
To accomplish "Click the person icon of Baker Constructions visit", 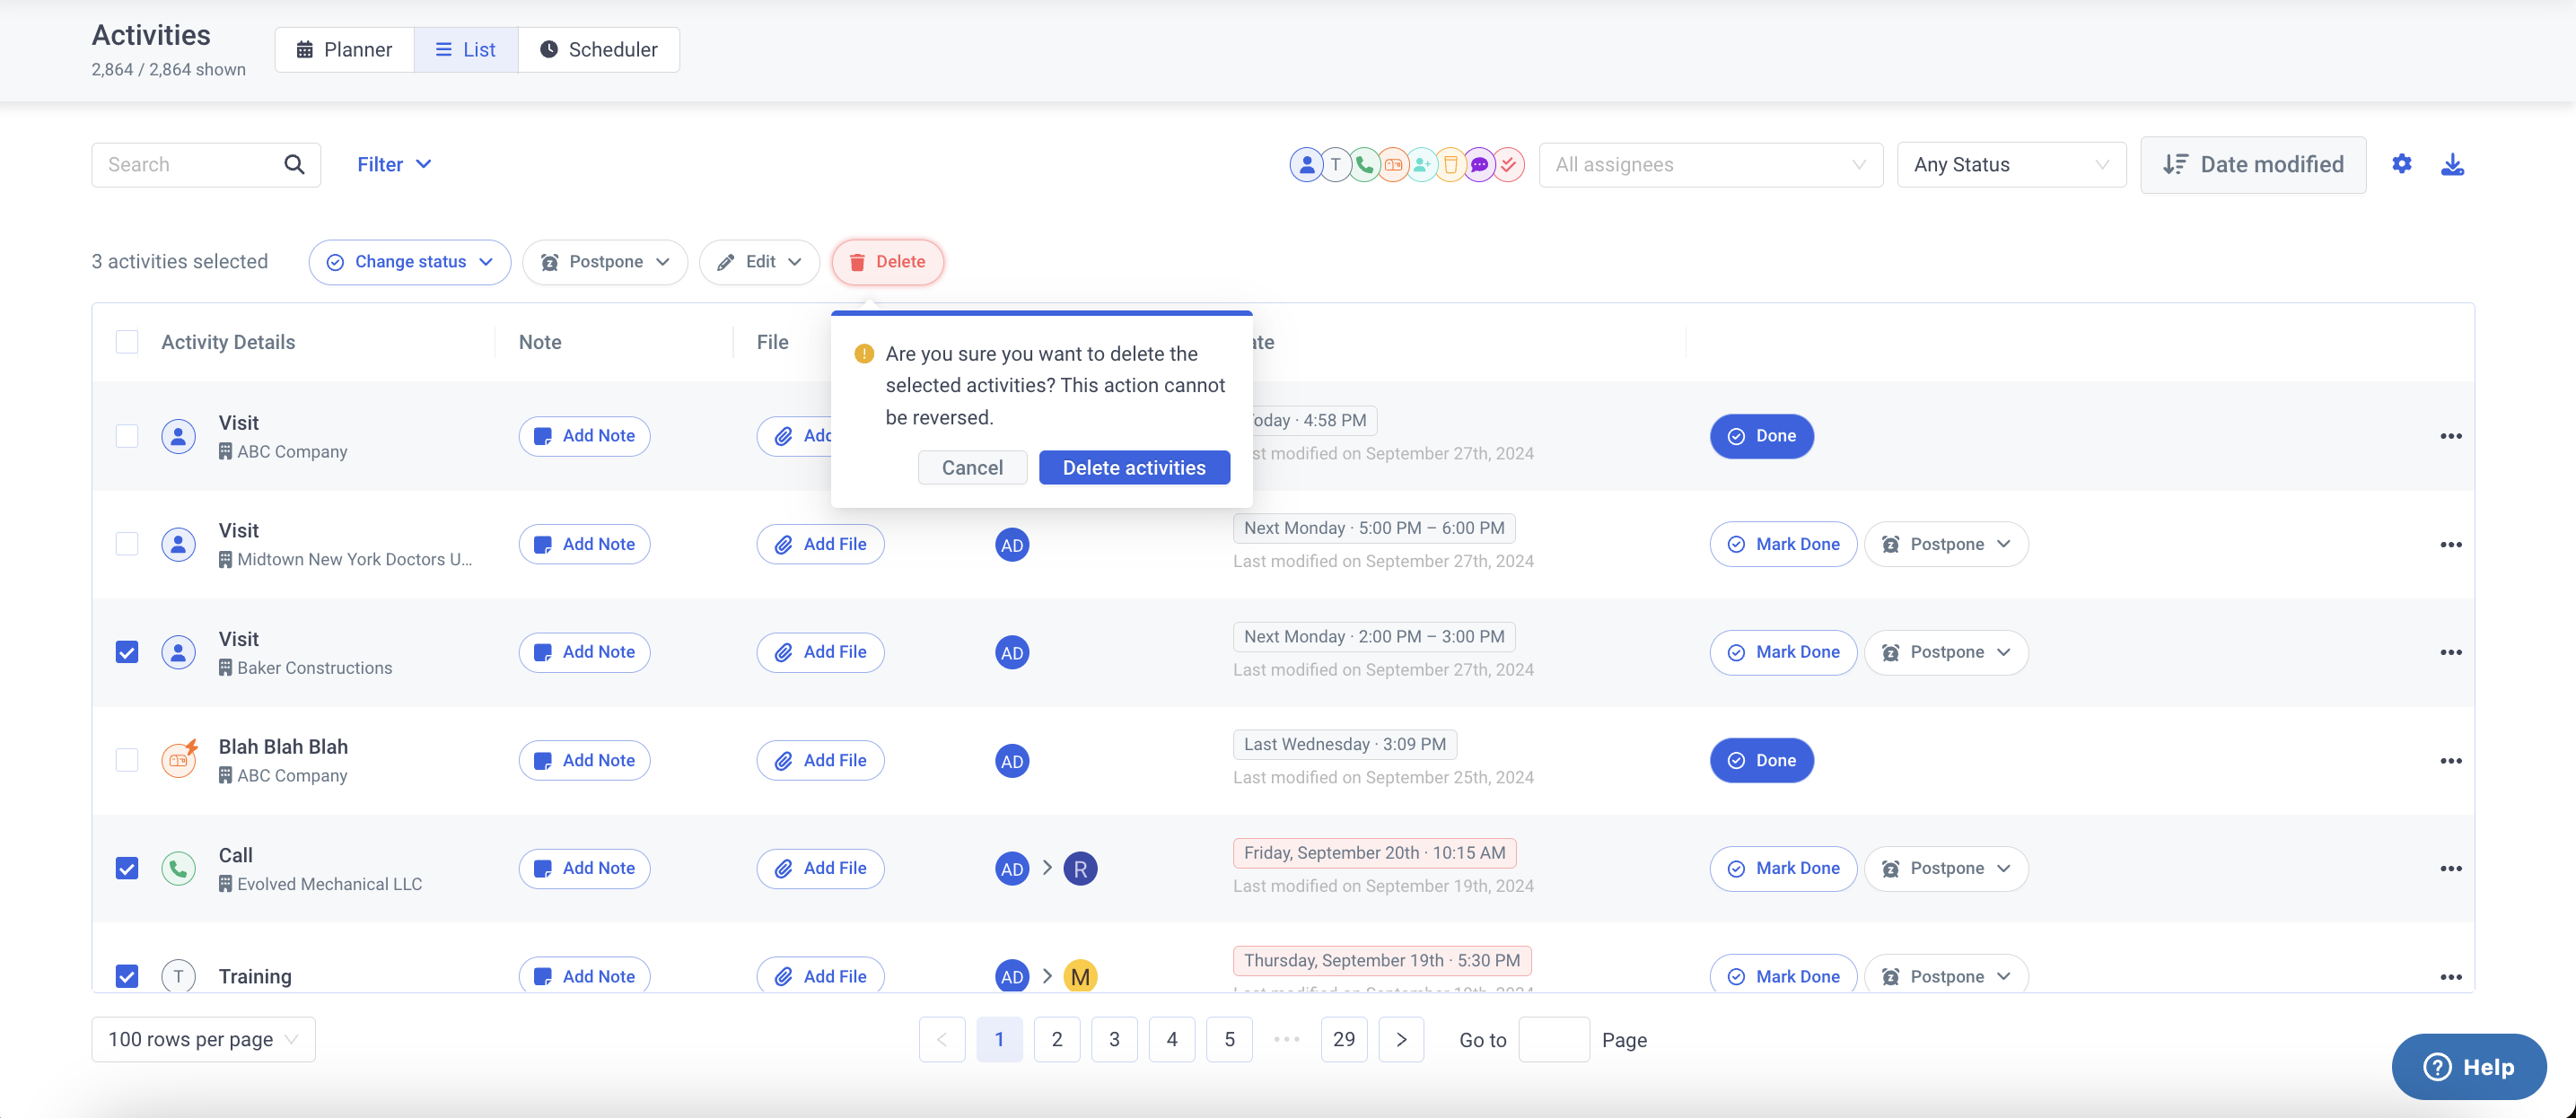I will click(178, 652).
